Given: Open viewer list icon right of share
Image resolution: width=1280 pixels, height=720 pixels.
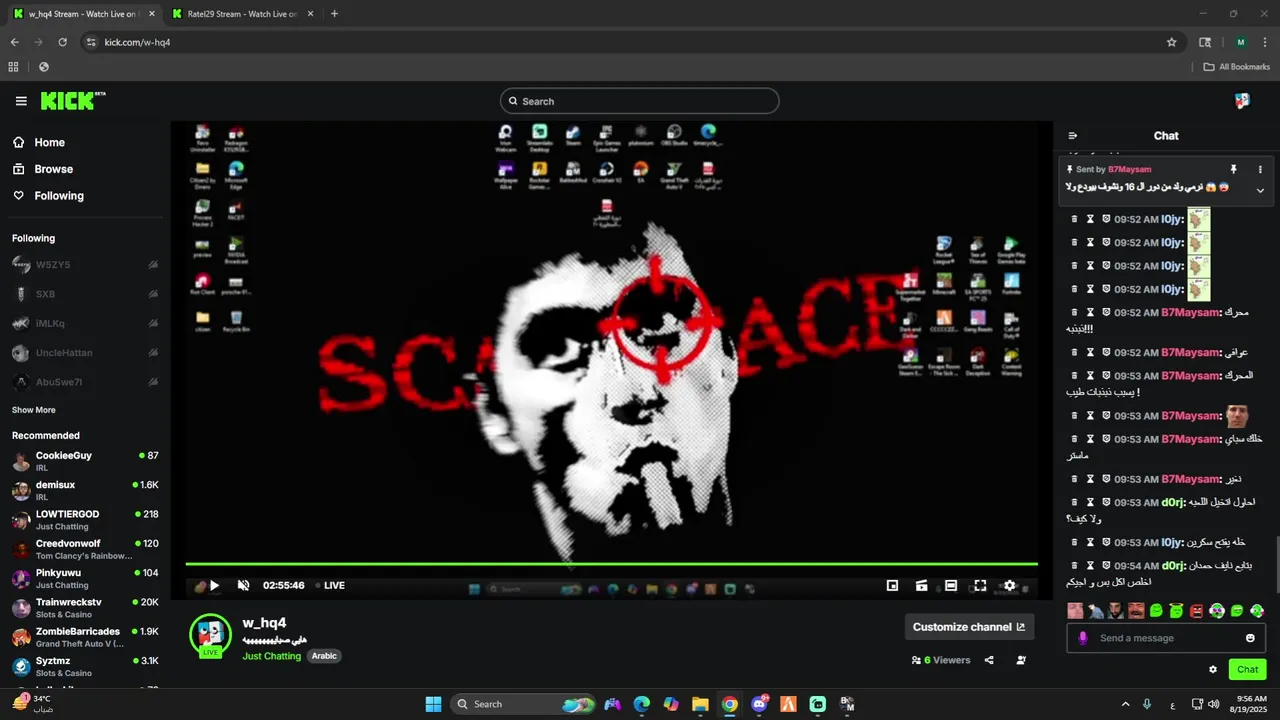Looking at the screenshot, I should [1021, 660].
